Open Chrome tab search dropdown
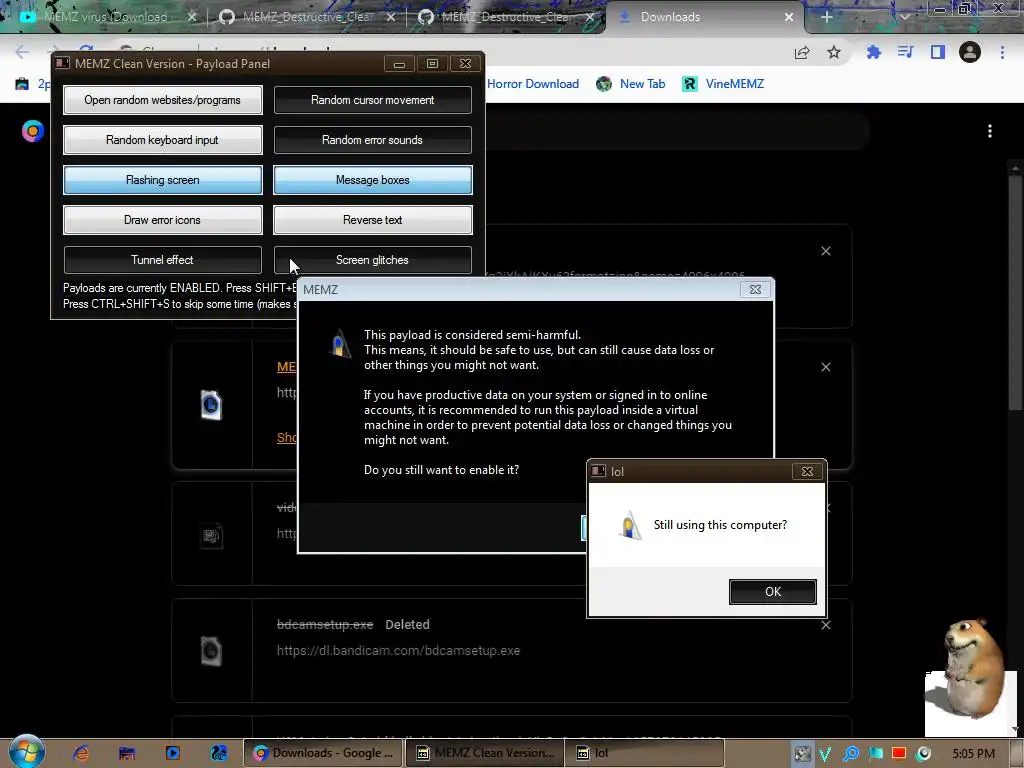Image resolution: width=1024 pixels, height=768 pixels. click(904, 17)
